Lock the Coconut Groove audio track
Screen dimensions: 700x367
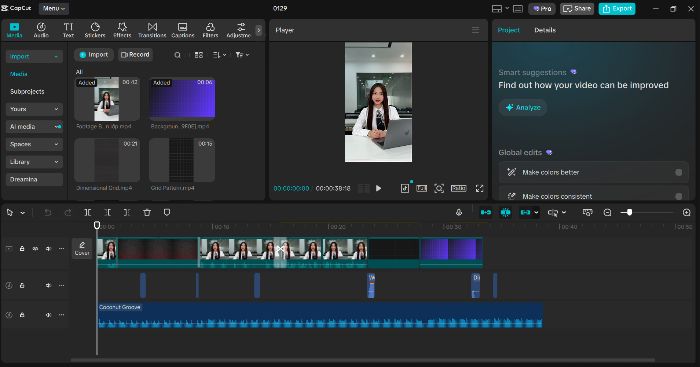(22, 315)
